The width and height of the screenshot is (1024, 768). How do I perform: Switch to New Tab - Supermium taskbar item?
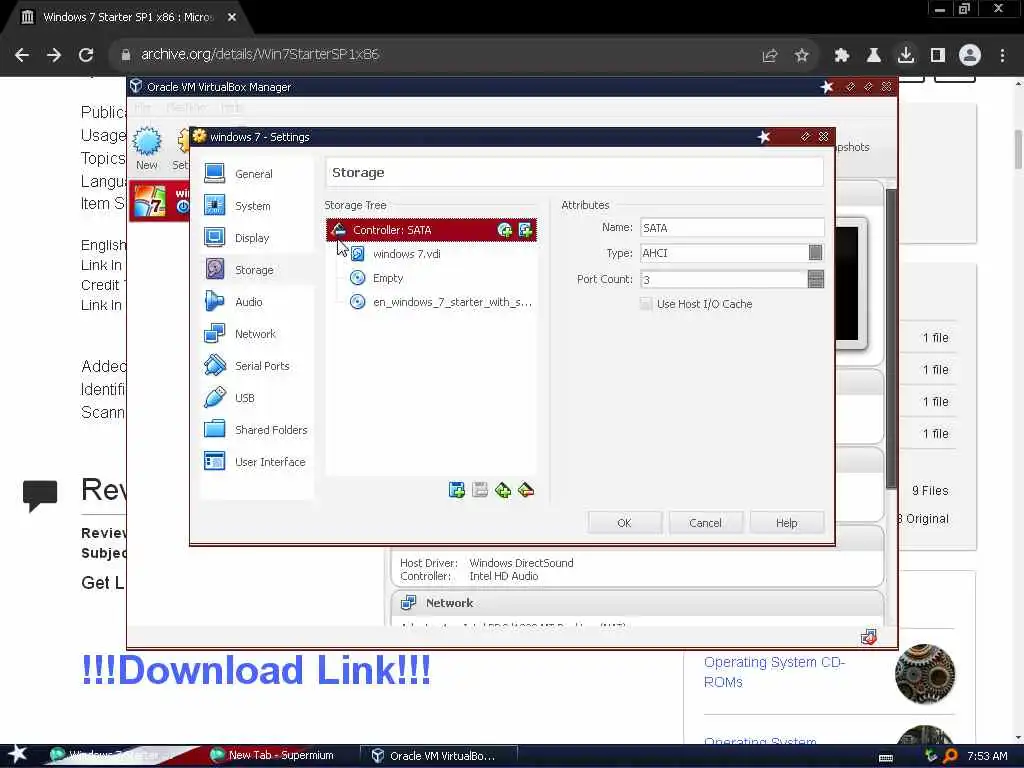click(272, 755)
